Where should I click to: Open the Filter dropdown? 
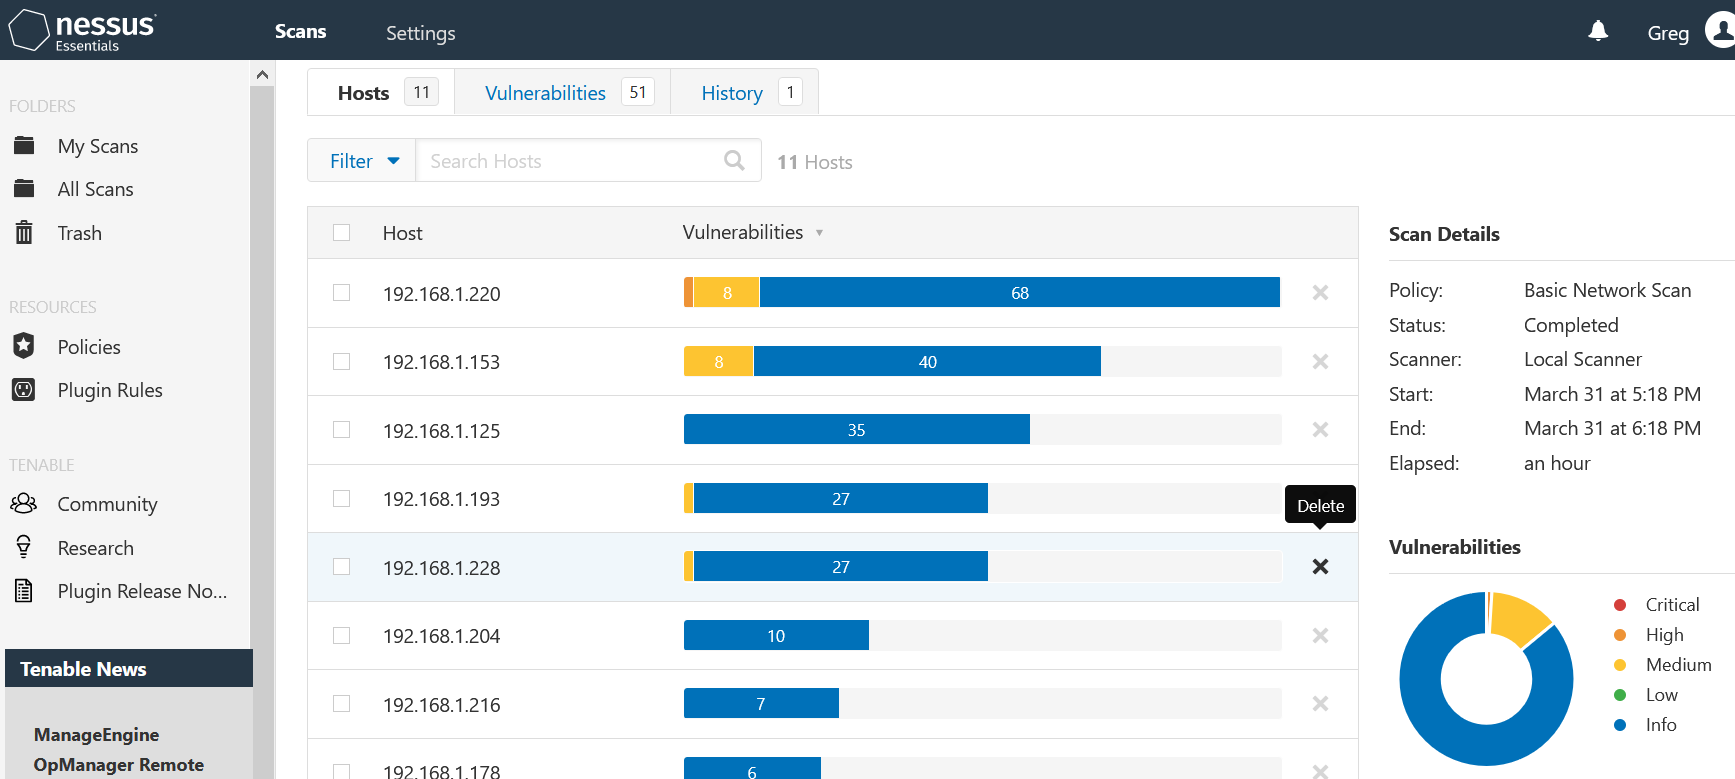[x=362, y=161]
